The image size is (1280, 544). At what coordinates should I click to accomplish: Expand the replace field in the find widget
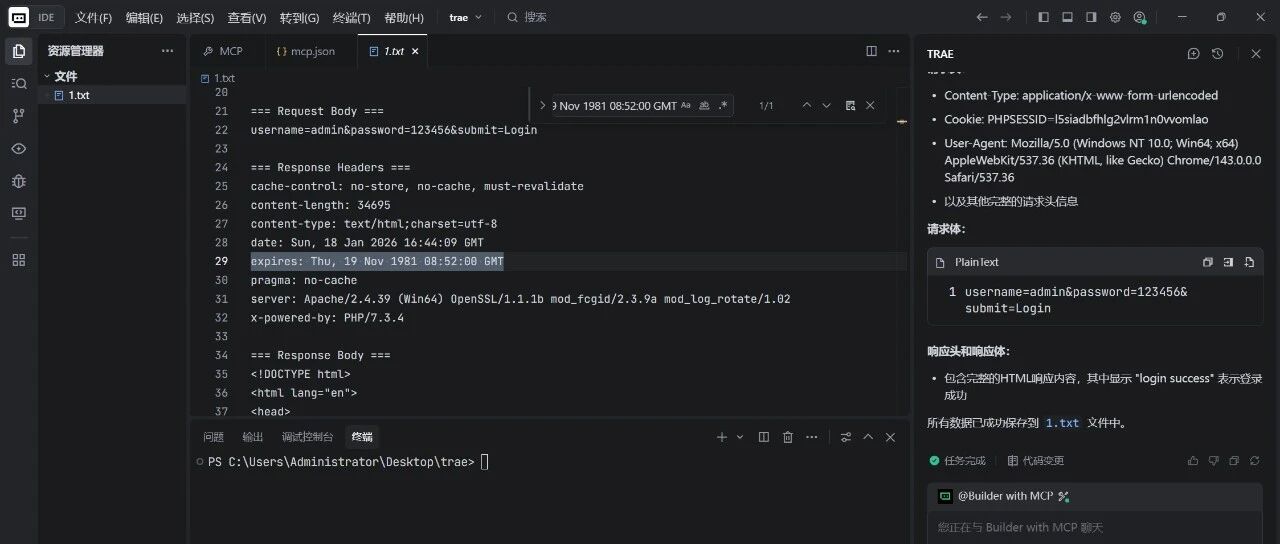542,105
